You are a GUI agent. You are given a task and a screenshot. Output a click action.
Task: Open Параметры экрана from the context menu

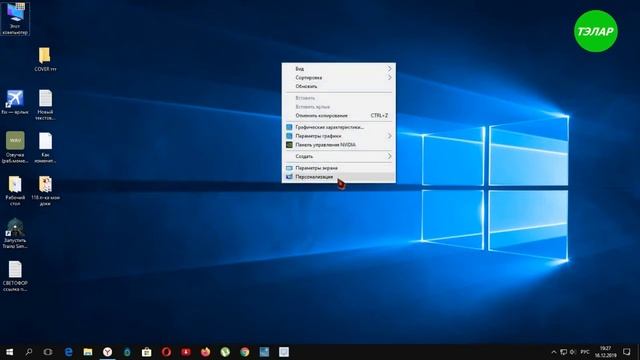(338, 168)
